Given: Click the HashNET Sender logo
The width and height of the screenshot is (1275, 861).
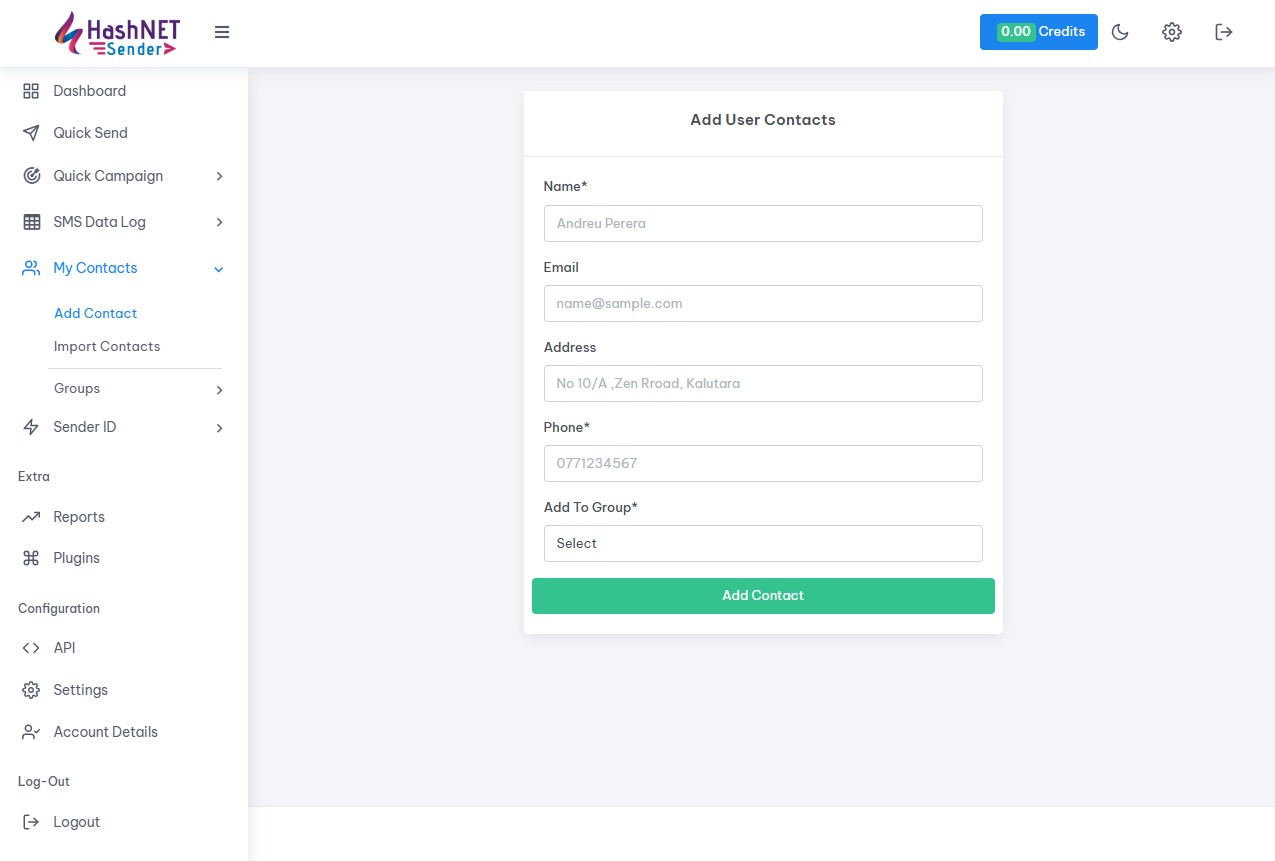Looking at the screenshot, I should pos(117,33).
